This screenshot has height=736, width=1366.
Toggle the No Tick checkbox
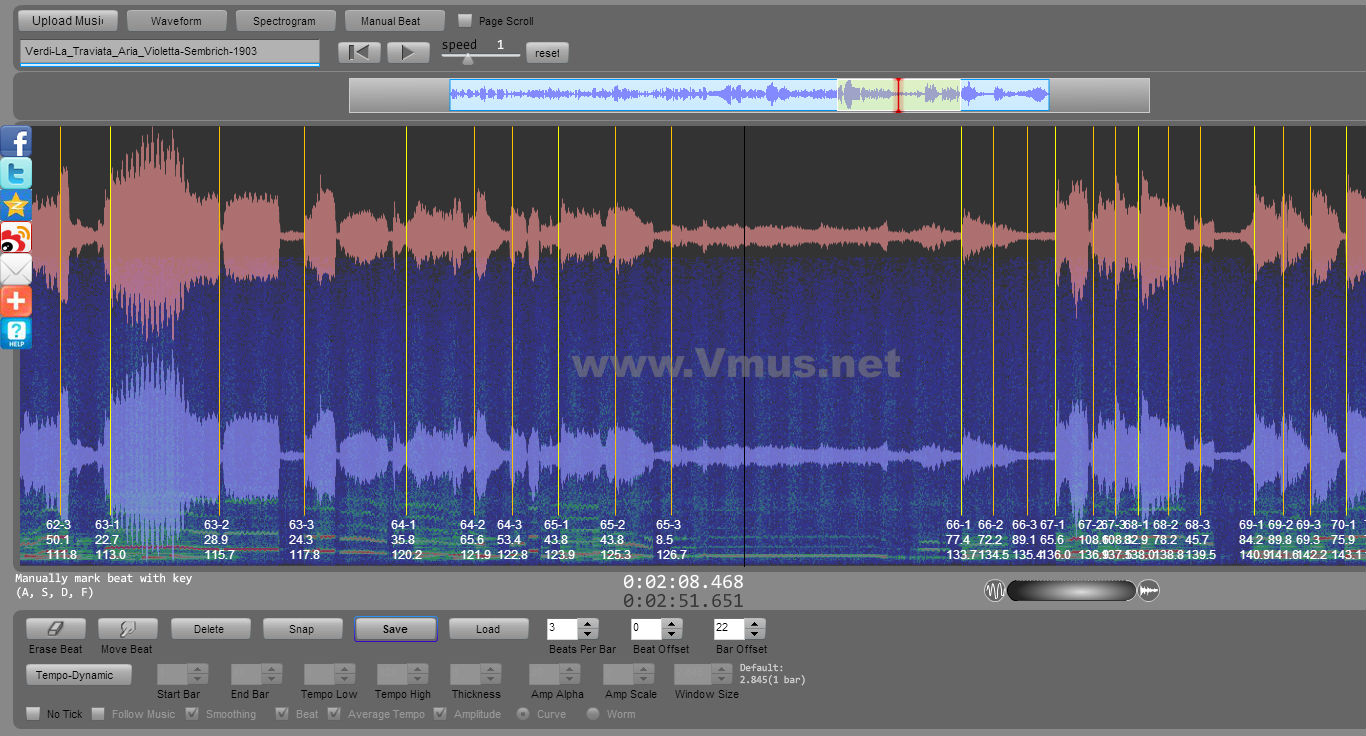tap(34, 714)
